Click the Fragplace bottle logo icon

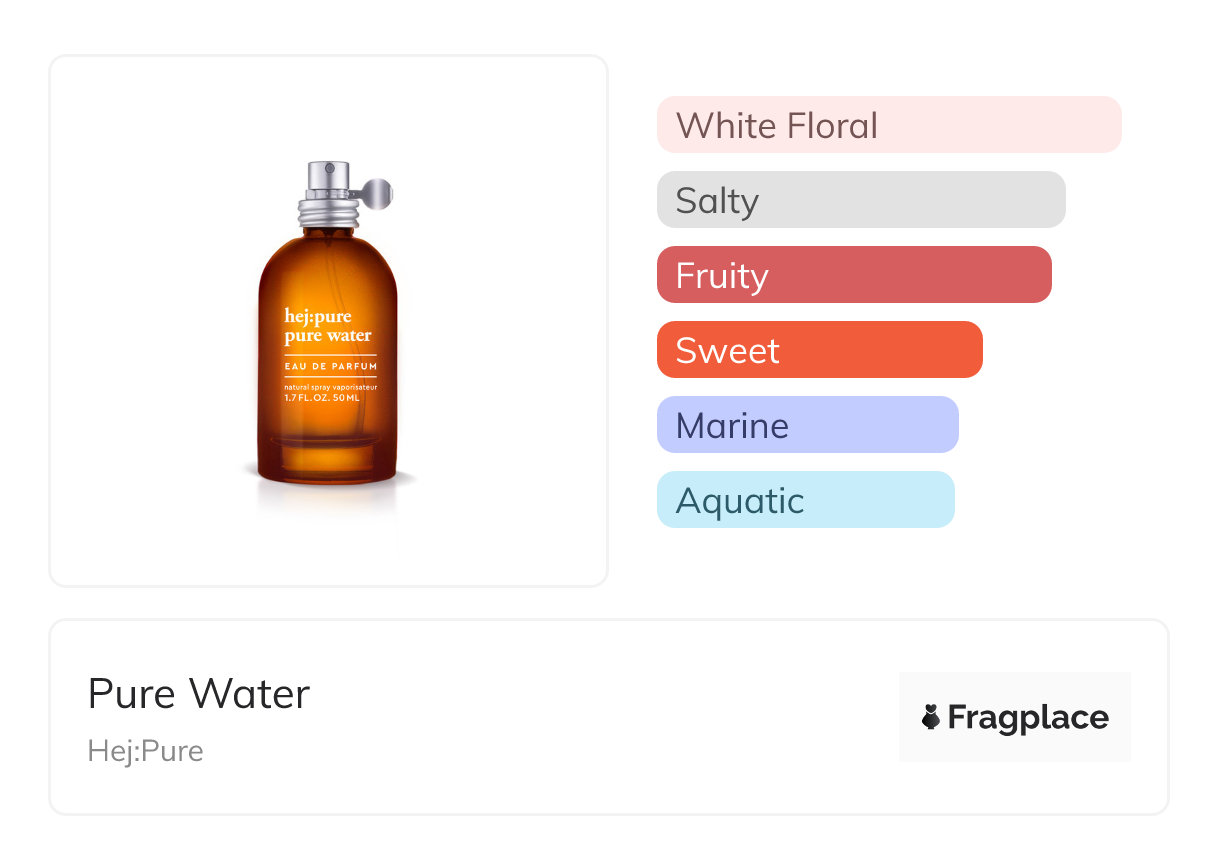(x=931, y=717)
